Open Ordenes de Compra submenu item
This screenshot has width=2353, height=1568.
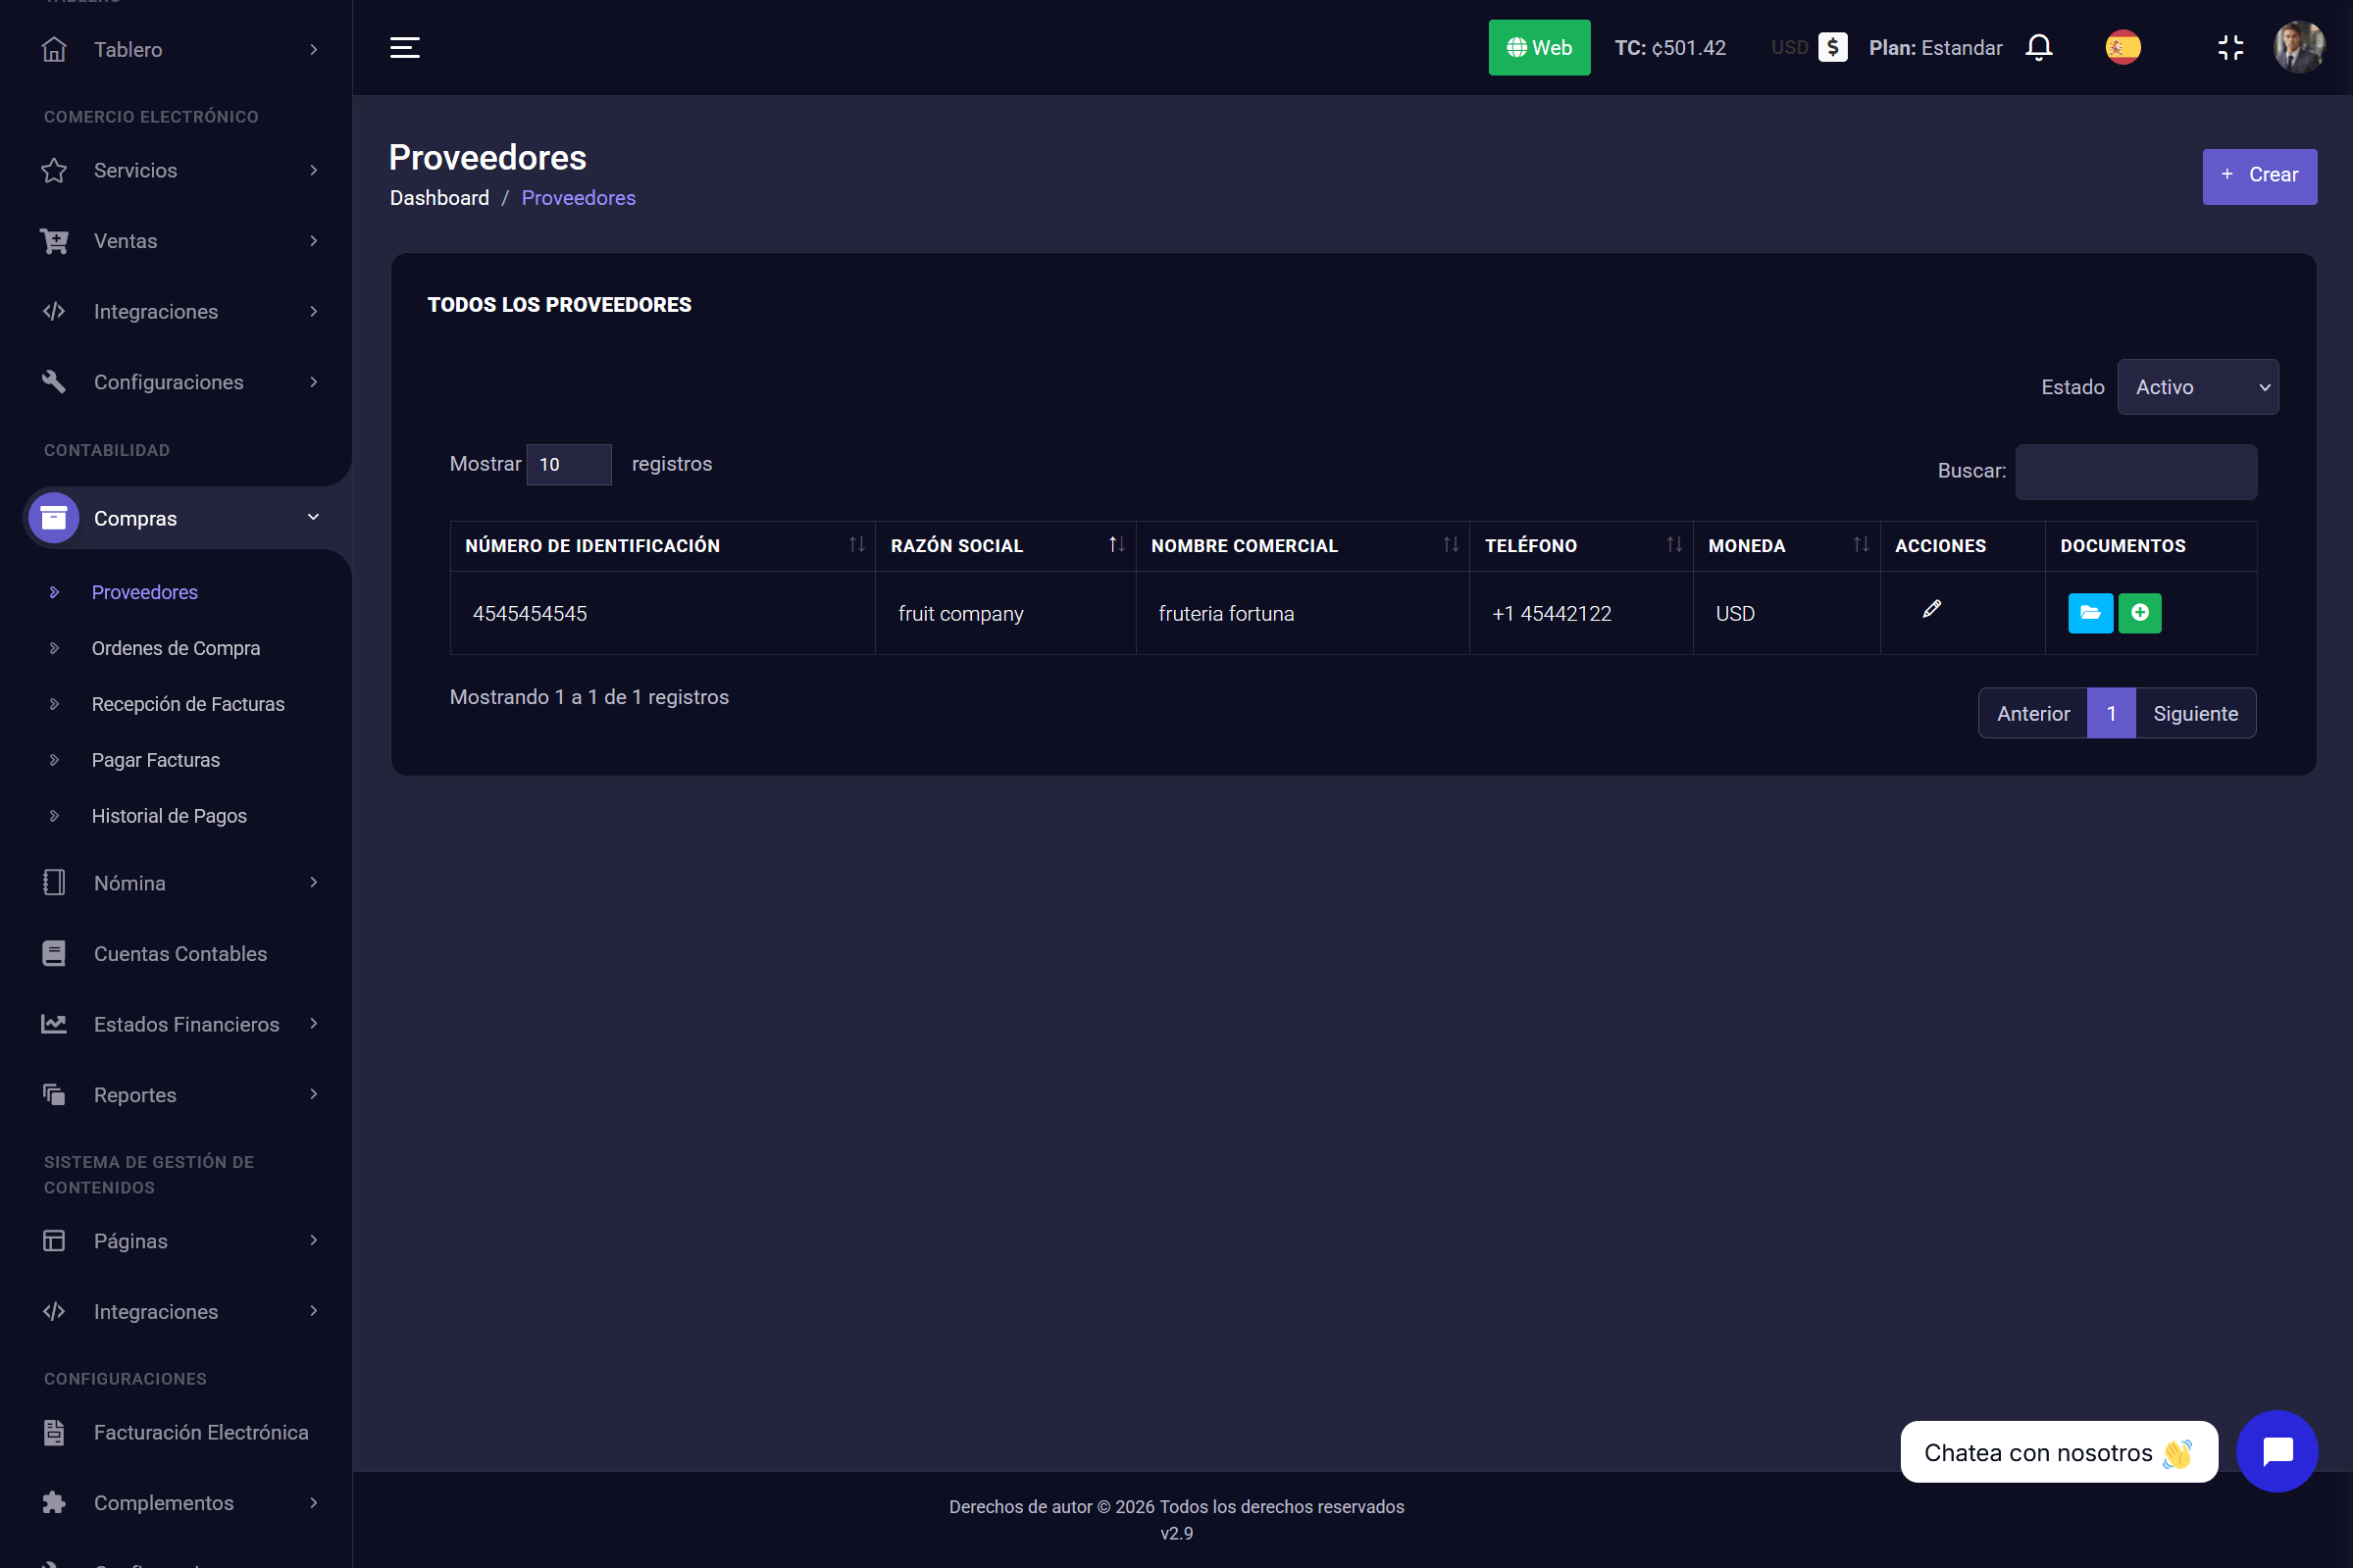tap(176, 648)
